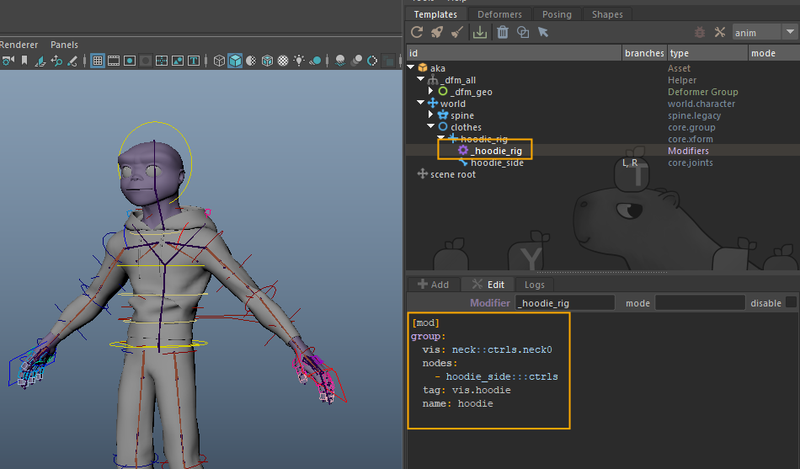Open the Panels menu

click(64, 45)
